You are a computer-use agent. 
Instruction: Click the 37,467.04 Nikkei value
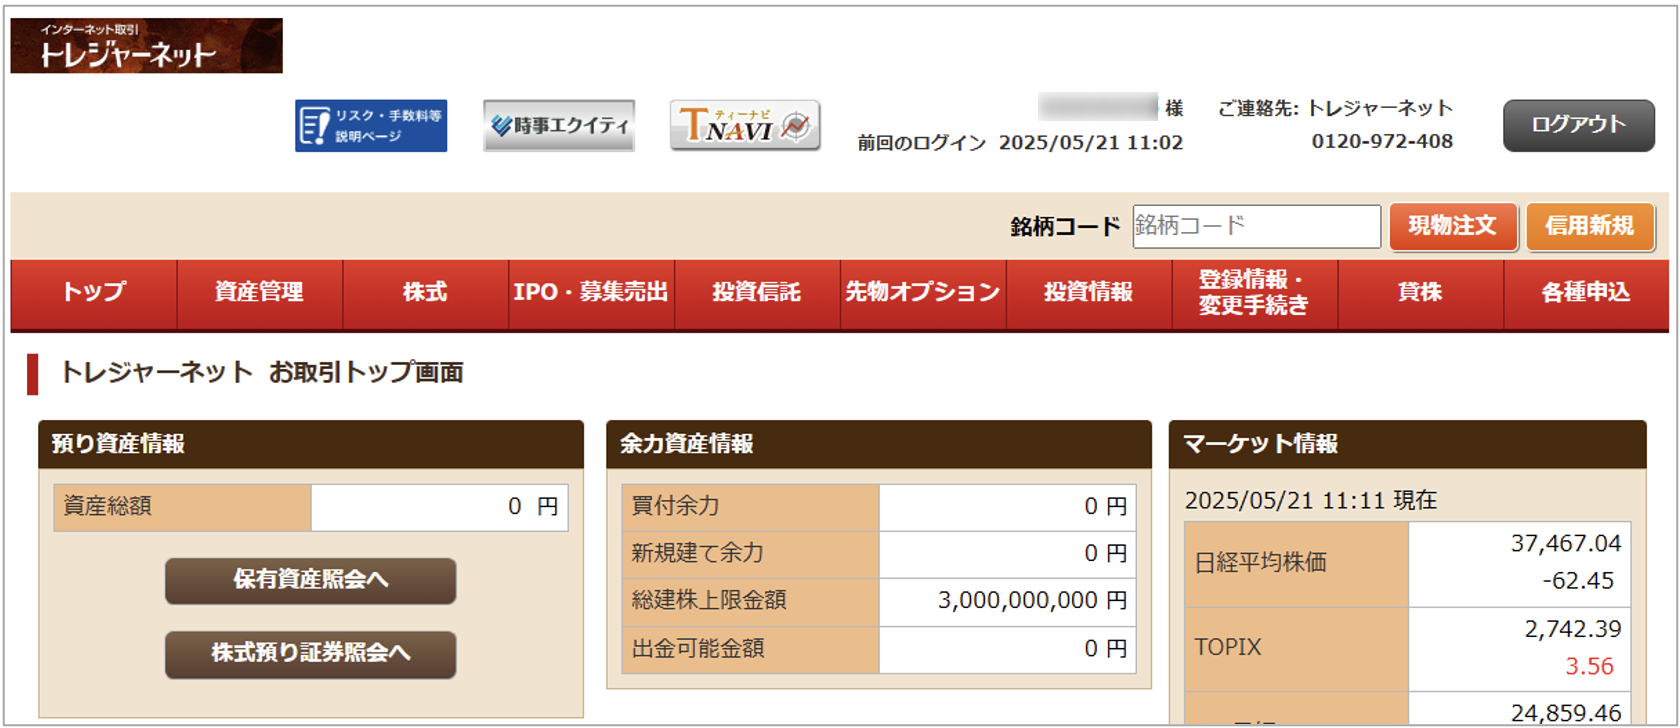coord(1566,543)
